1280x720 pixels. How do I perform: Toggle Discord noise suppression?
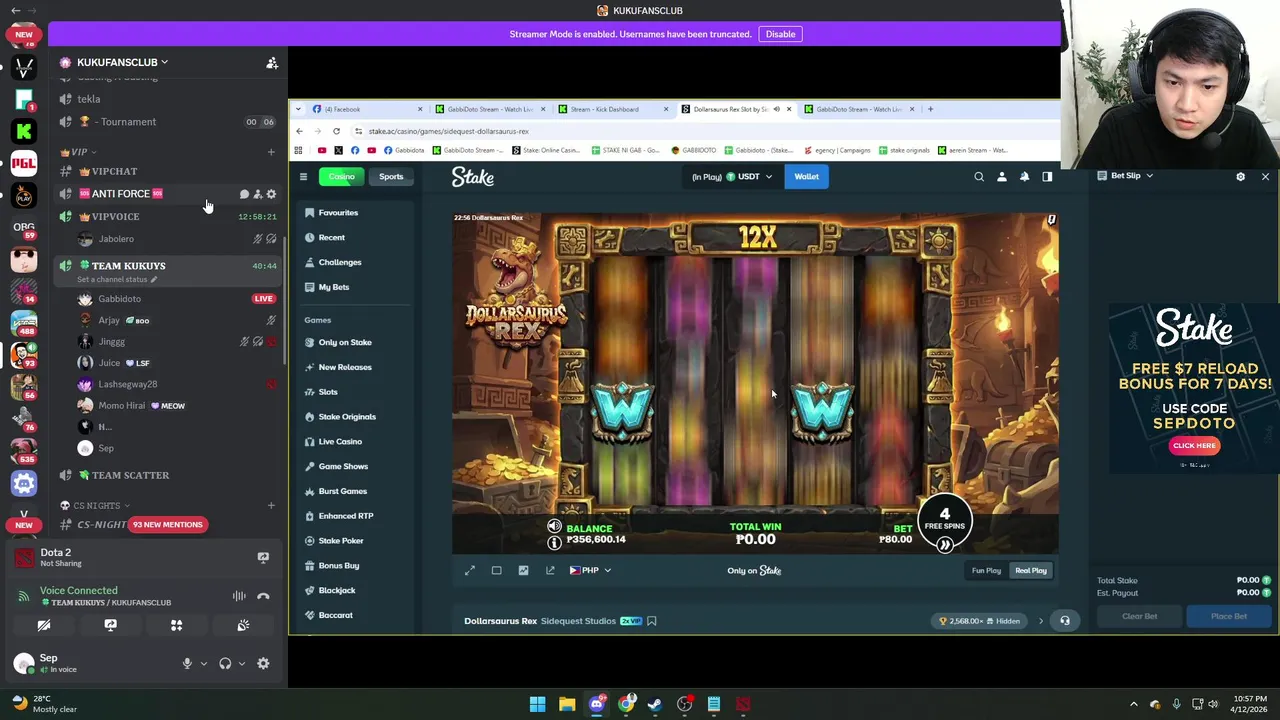(x=239, y=596)
